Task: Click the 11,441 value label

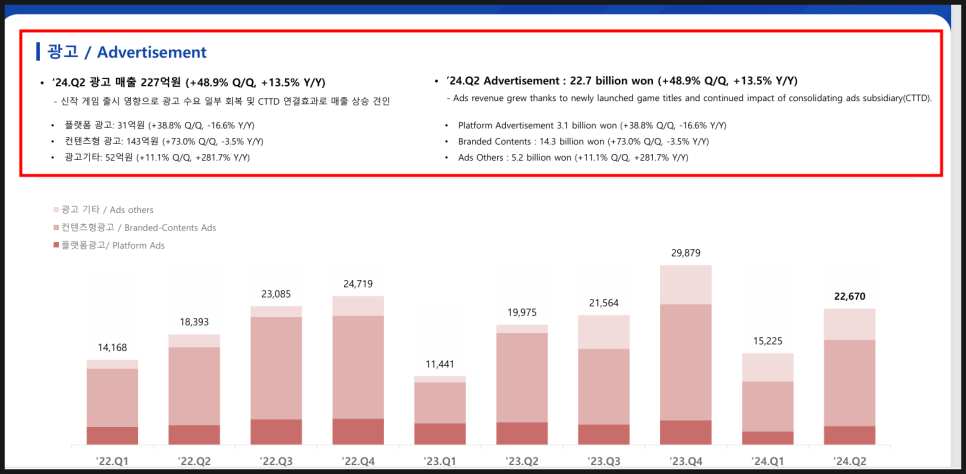Action: [440, 364]
